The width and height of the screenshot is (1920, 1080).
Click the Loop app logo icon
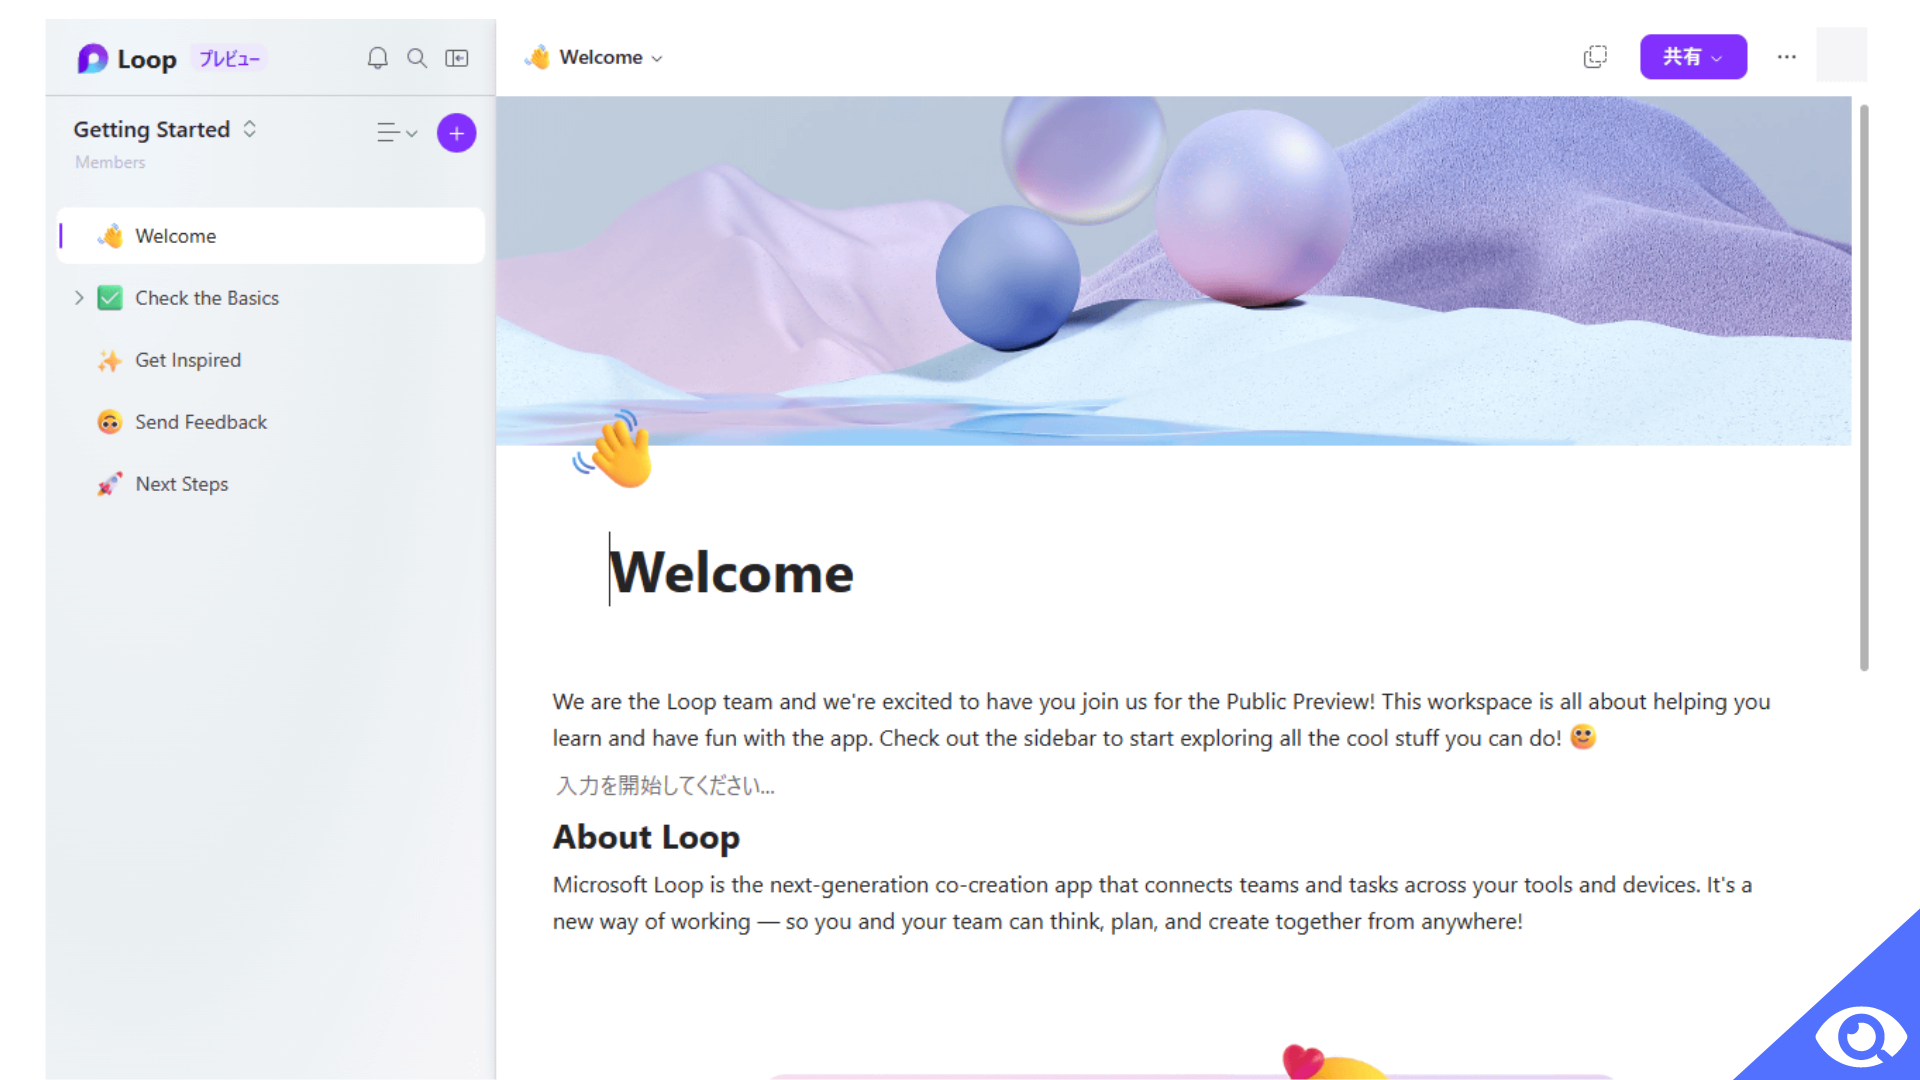coord(94,57)
